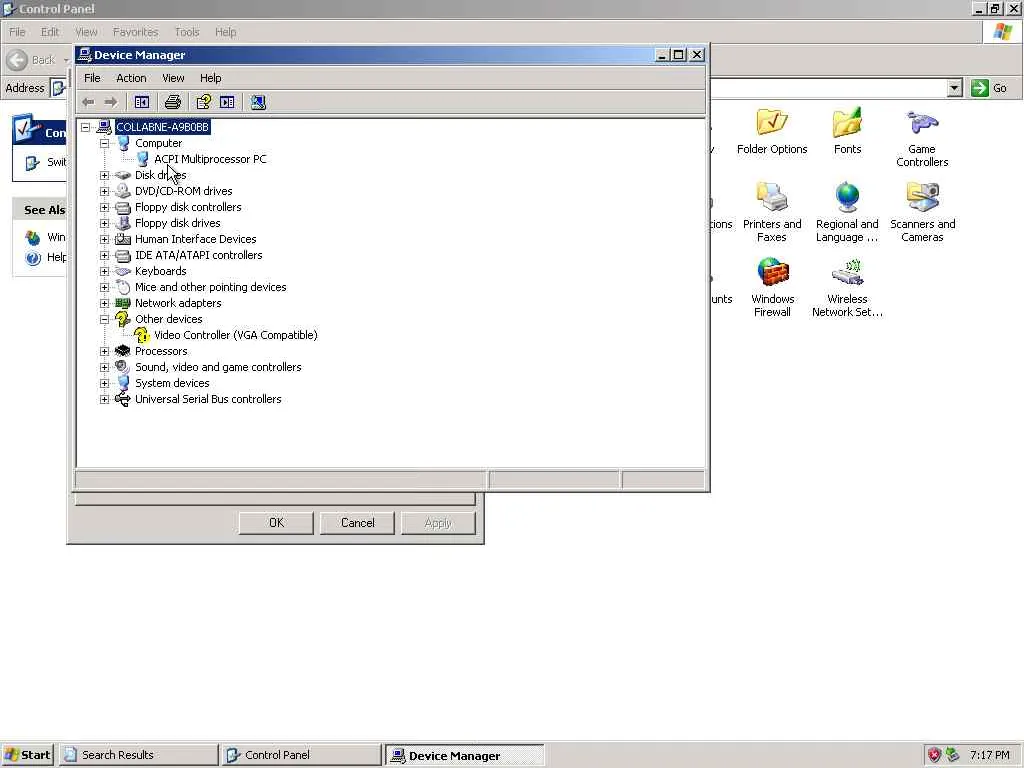Open the Properties/Help toolbar icon

click(204, 102)
